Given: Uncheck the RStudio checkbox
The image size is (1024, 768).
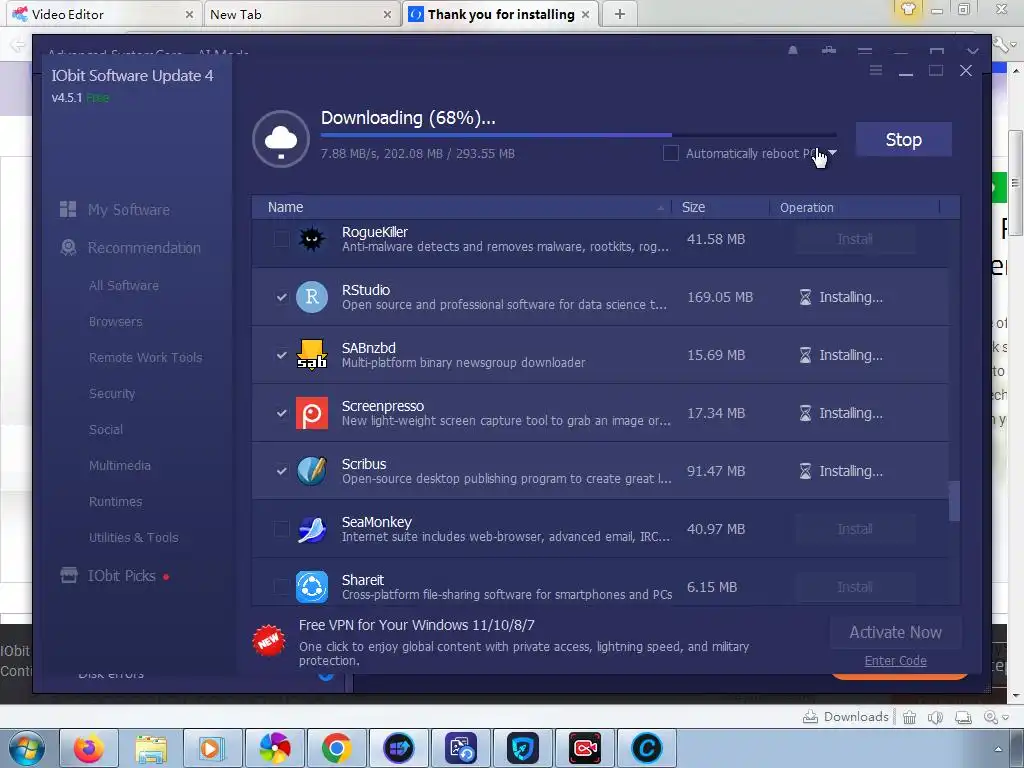Looking at the screenshot, I should 281,297.
